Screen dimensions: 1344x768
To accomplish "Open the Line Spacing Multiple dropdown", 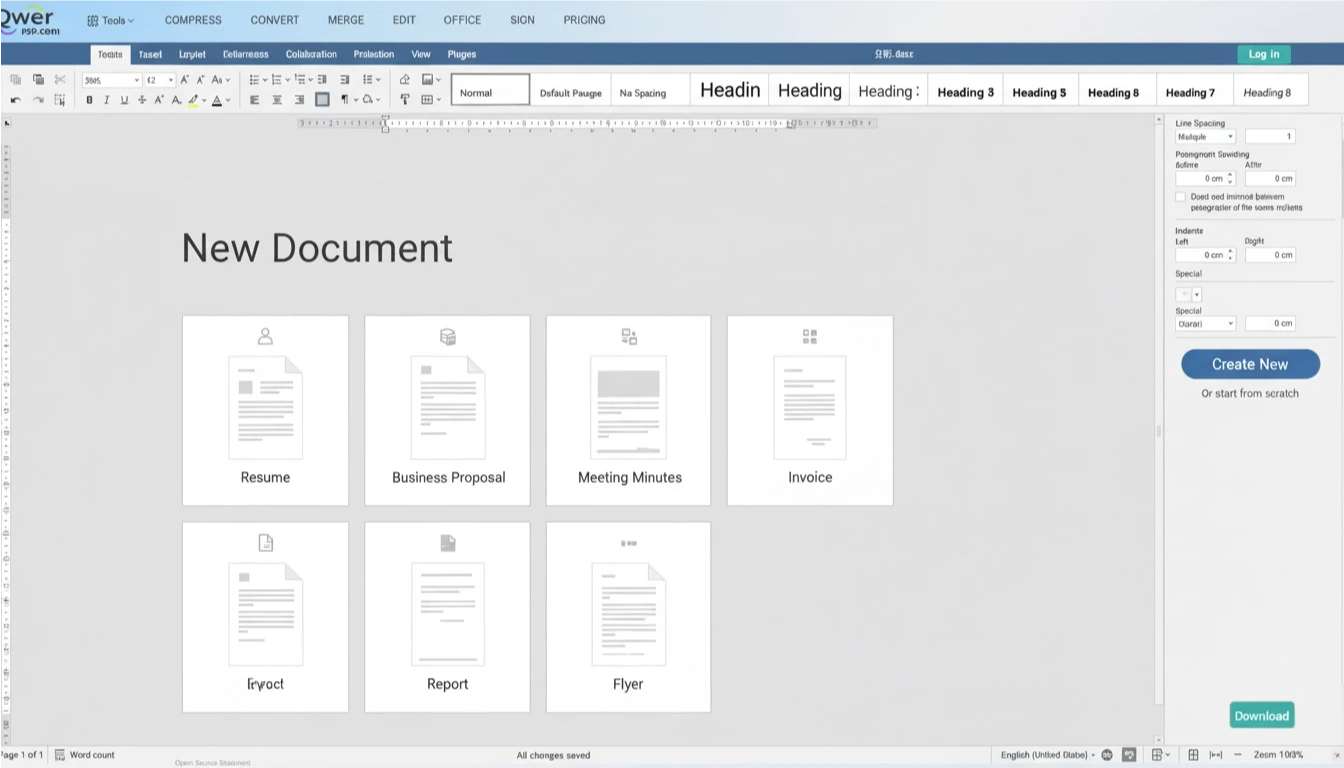I will pos(1206,136).
